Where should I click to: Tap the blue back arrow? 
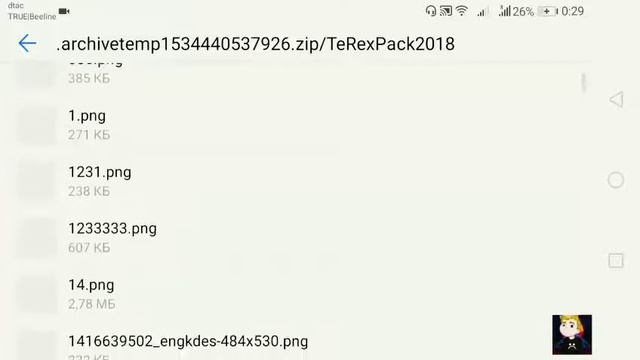click(27, 43)
